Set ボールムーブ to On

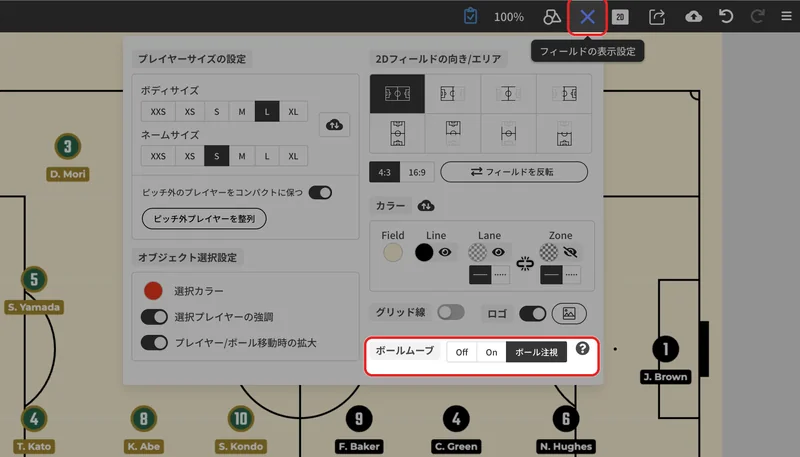tap(491, 352)
